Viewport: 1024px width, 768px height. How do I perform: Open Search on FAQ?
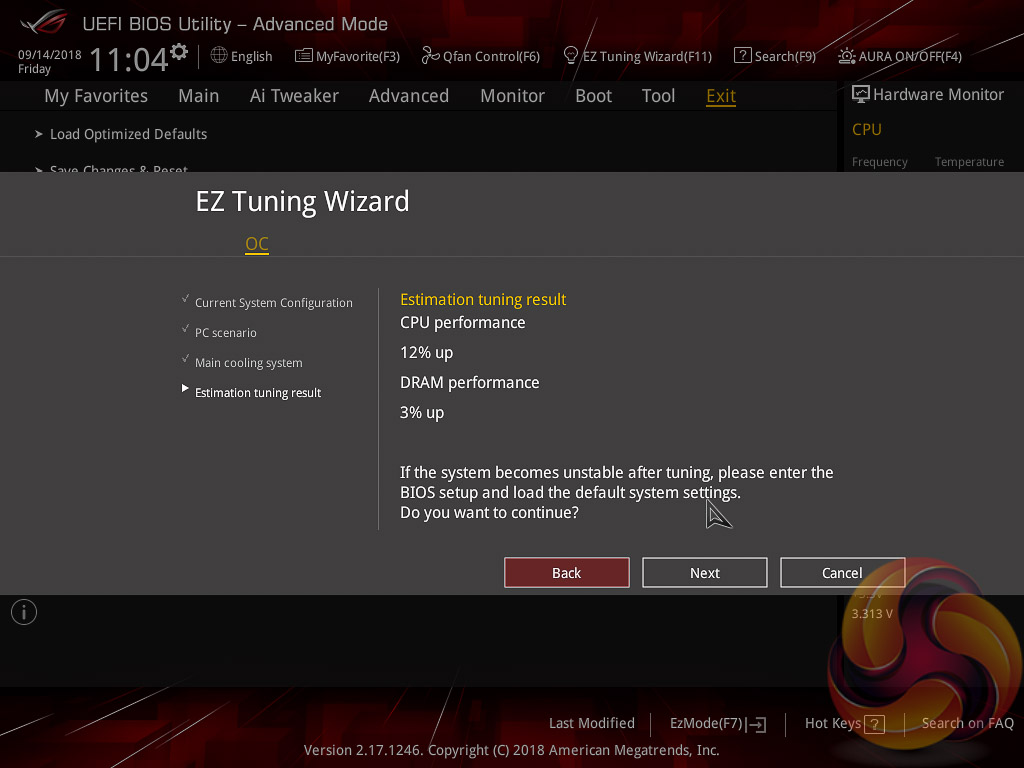(968, 723)
